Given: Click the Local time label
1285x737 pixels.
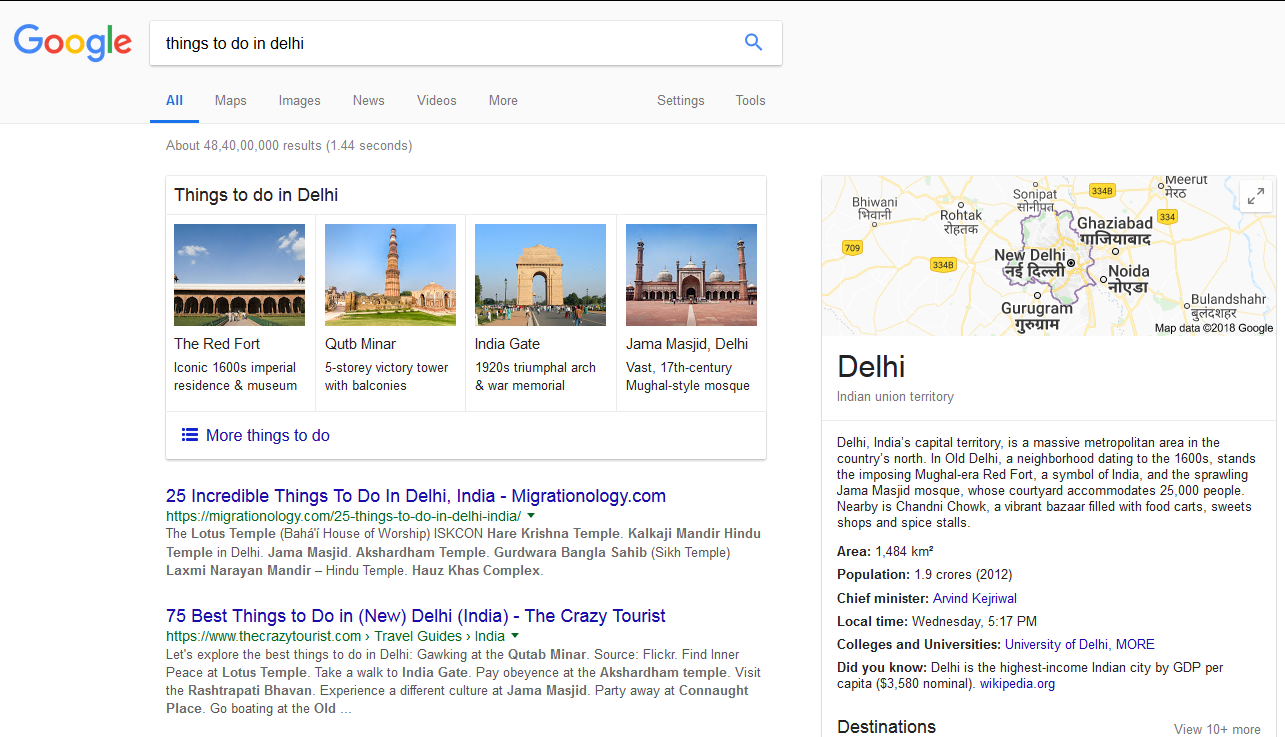Looking at the screenshot, I should click(873, 621).
